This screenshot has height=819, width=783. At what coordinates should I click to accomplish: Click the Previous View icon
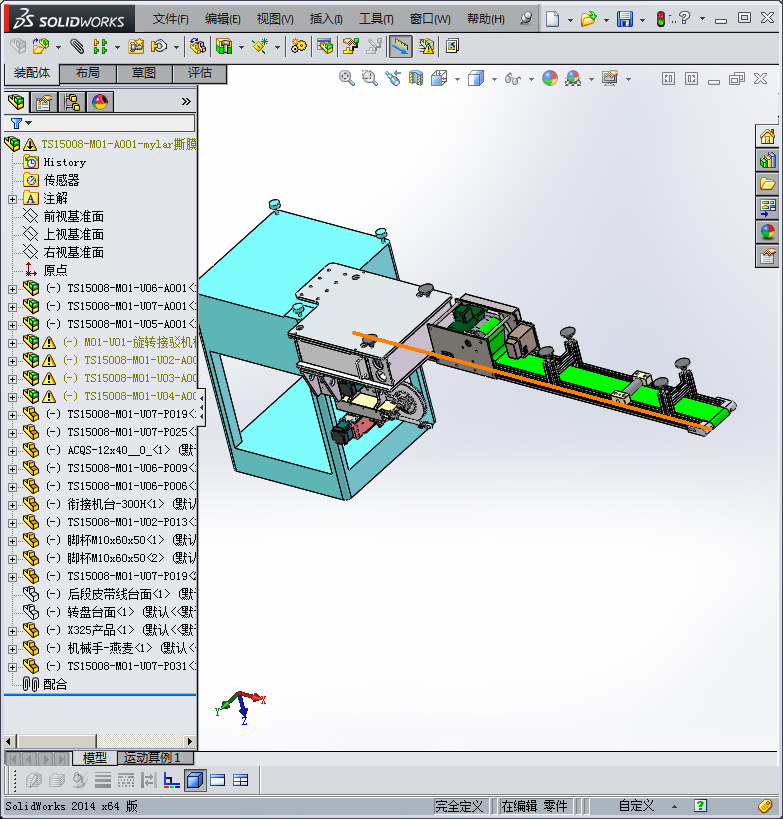point(393,78)
